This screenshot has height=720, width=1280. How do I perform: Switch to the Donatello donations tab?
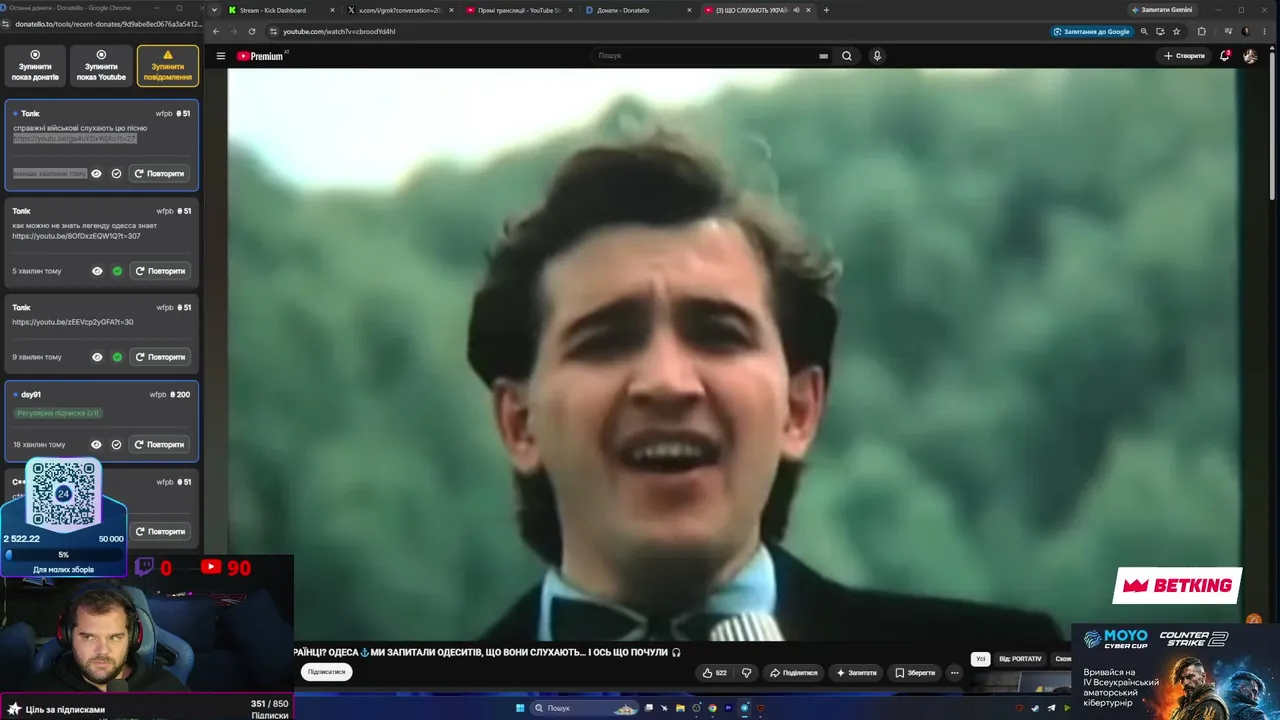coord(638,10)
